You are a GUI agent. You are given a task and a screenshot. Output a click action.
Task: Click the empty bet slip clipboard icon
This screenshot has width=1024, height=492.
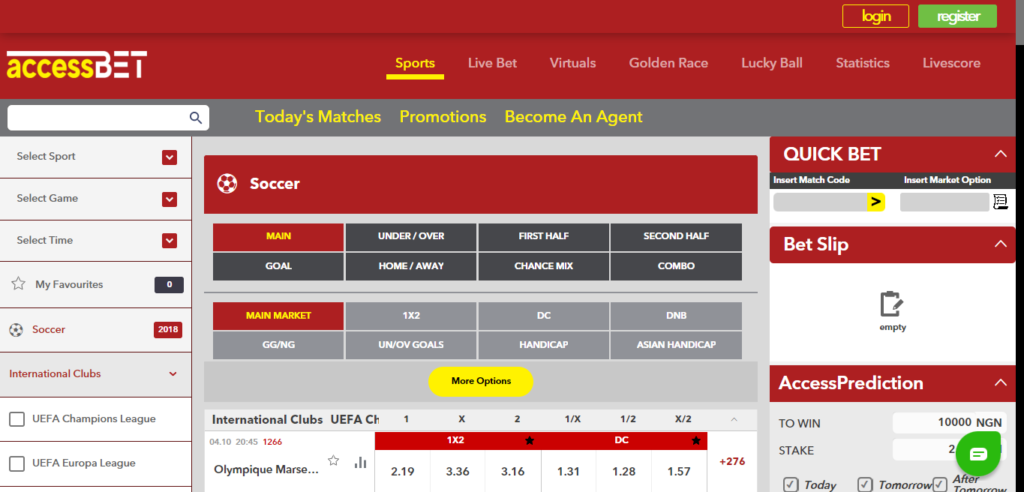point(892,304)
